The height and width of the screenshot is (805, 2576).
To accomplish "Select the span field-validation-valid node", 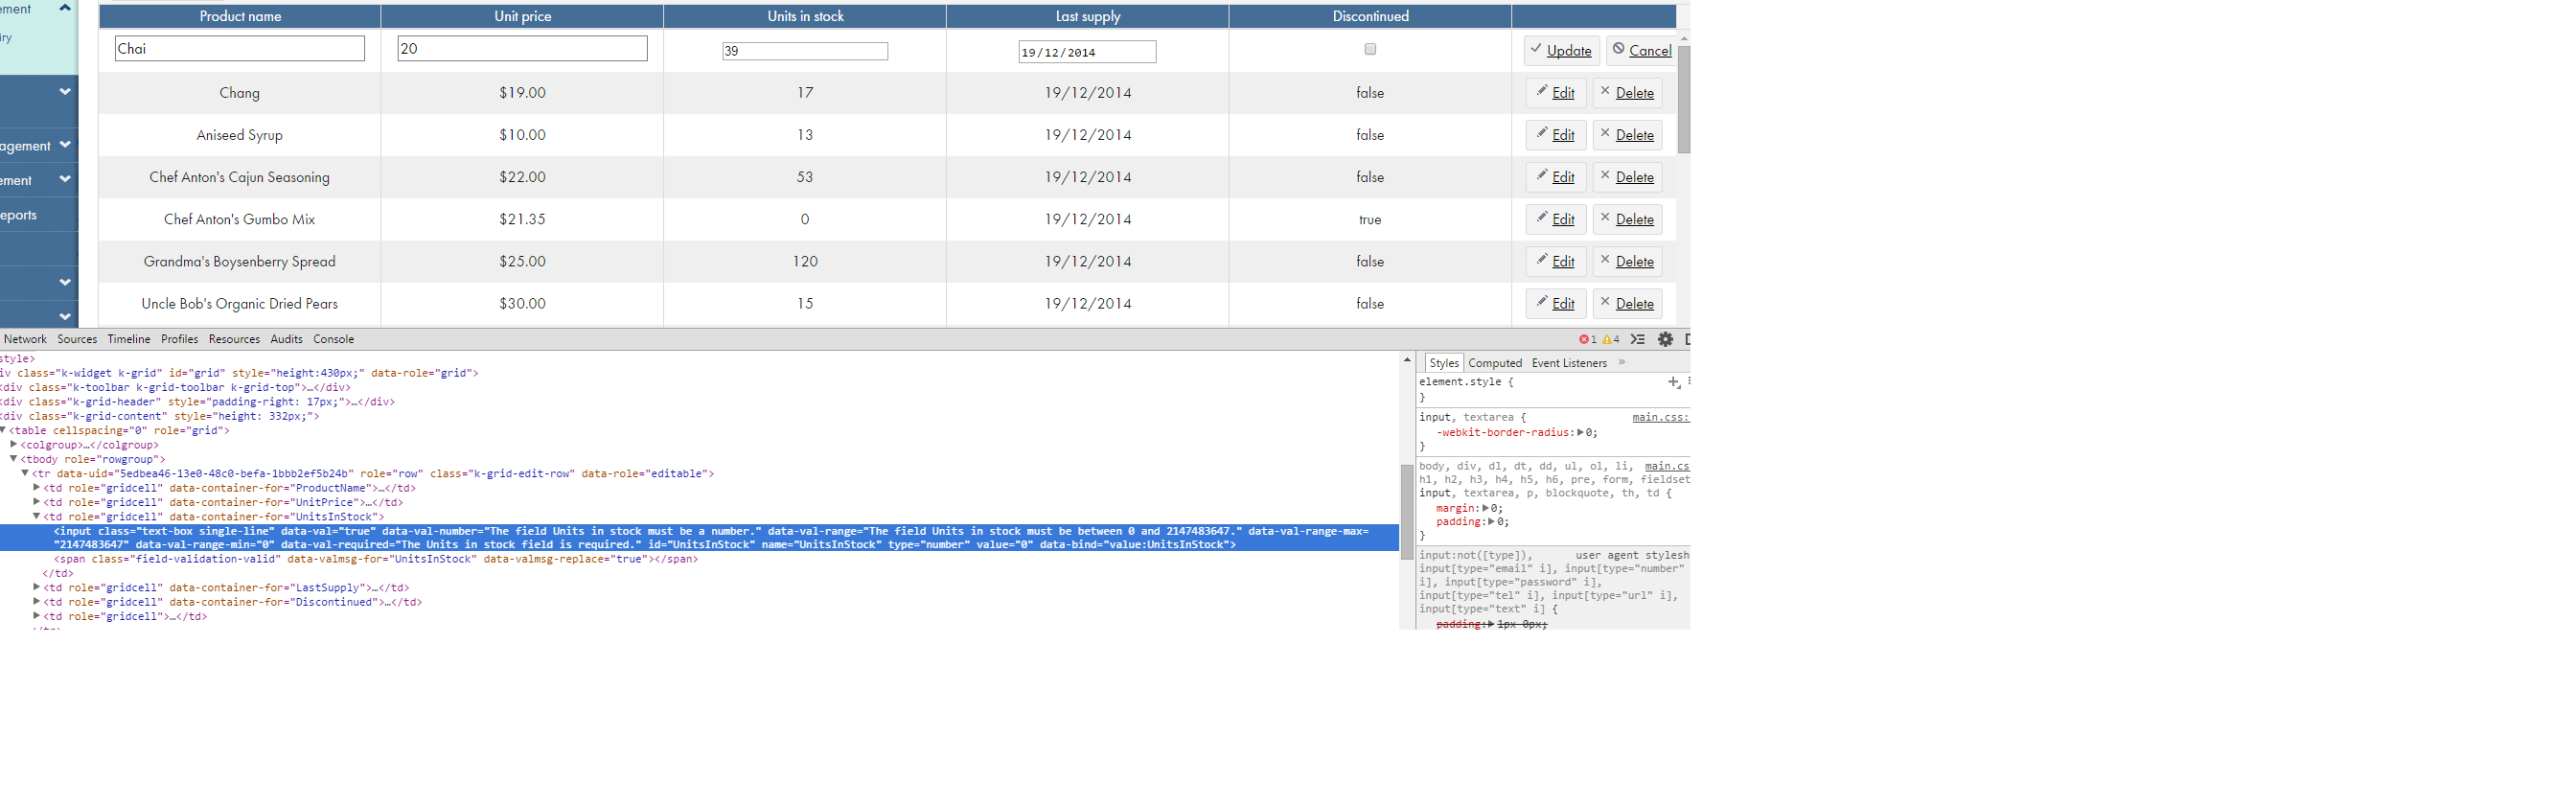I will point(375,559).
